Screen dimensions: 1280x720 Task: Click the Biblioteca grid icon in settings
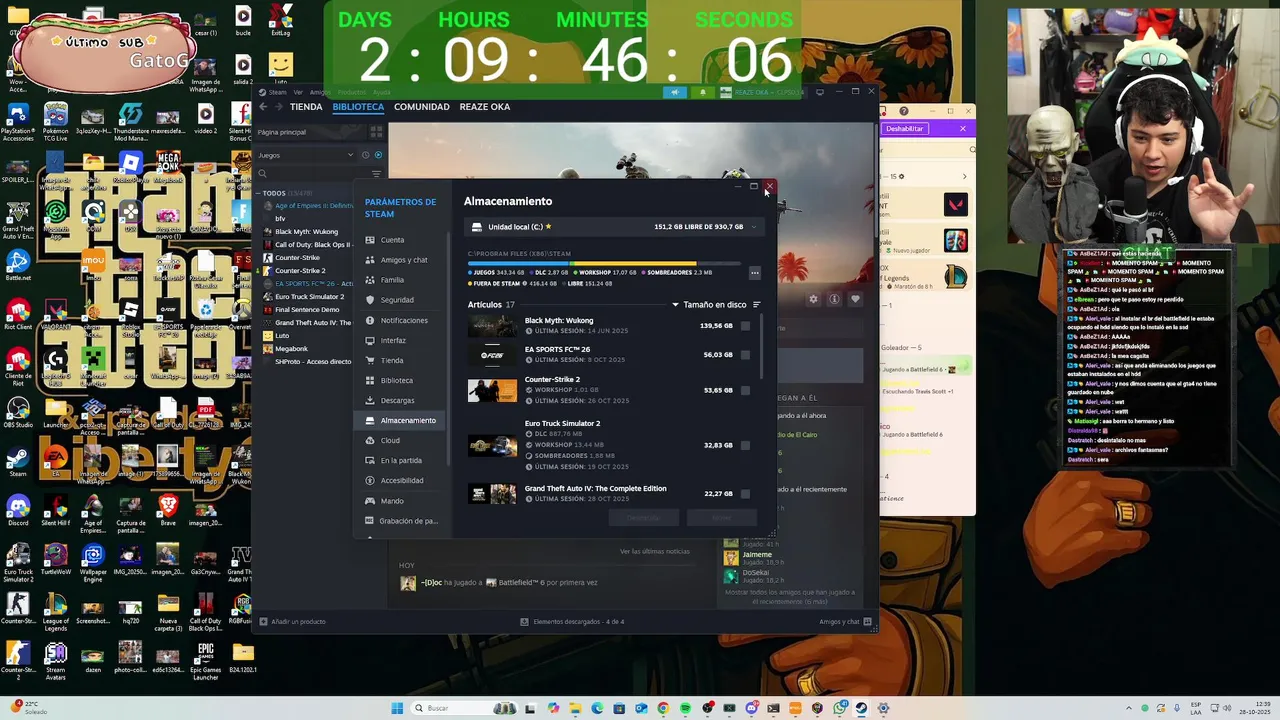pyautogui.click(x=370, y=380)
